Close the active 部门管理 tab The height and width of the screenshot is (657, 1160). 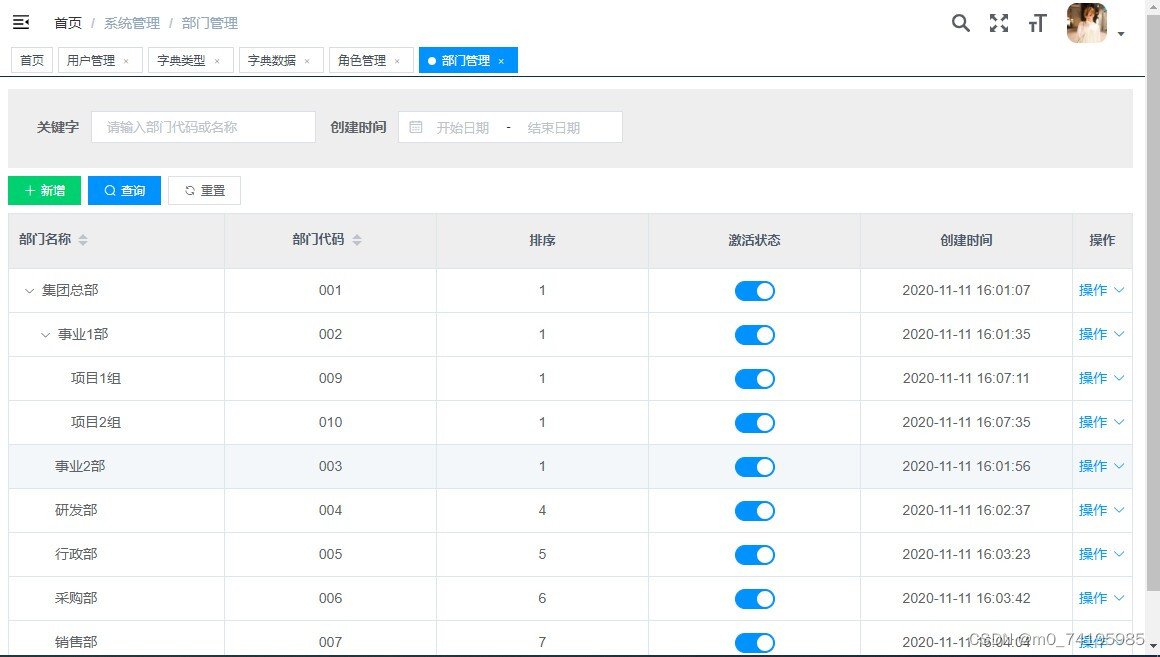(x=501, y=61)
